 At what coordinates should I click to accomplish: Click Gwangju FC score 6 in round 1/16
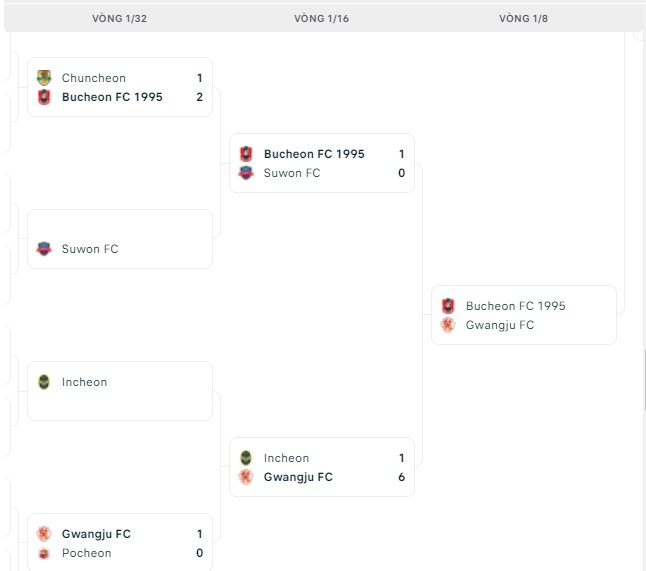pyautogui.click(x=401, y=477)
